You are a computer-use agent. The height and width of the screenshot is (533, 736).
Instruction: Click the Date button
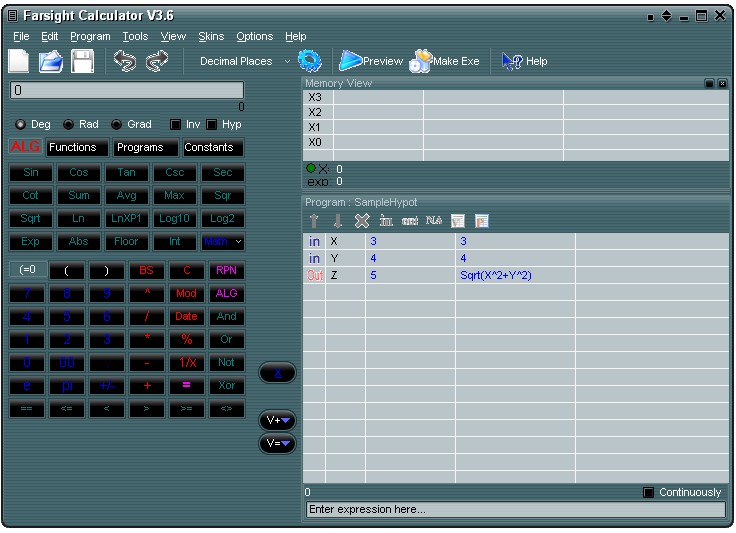click(x=186, y=316)
